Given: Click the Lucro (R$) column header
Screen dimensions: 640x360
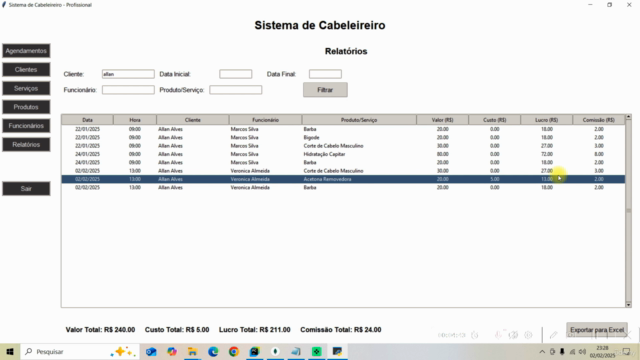Looking at the screenshot, I should click(547, 120).
